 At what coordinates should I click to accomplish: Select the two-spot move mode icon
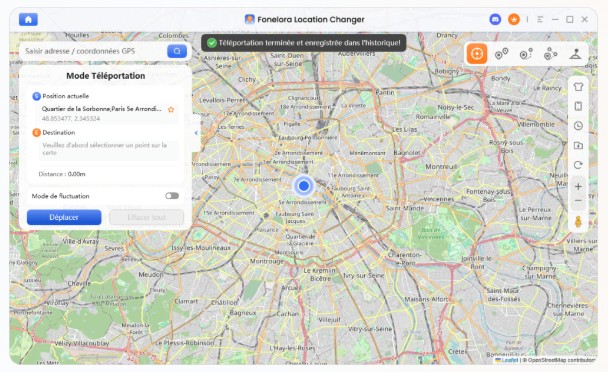pos(501,54)
